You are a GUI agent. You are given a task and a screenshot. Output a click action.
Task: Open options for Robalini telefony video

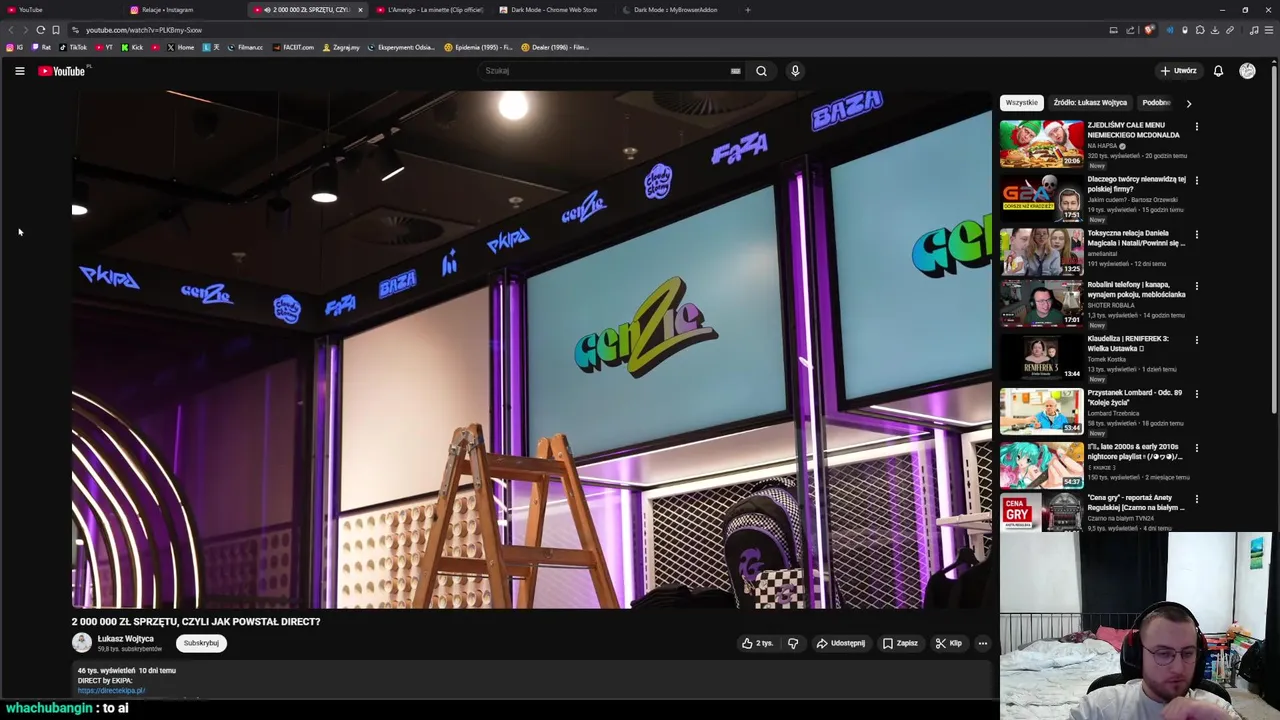[x=1196, y=286]
